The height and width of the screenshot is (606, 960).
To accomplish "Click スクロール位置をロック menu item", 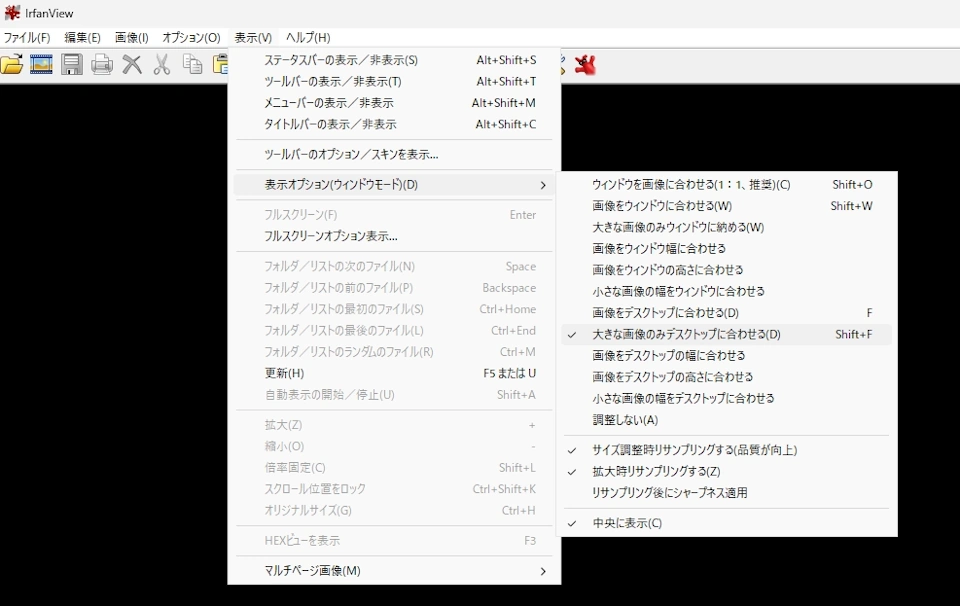I will 394,489.
